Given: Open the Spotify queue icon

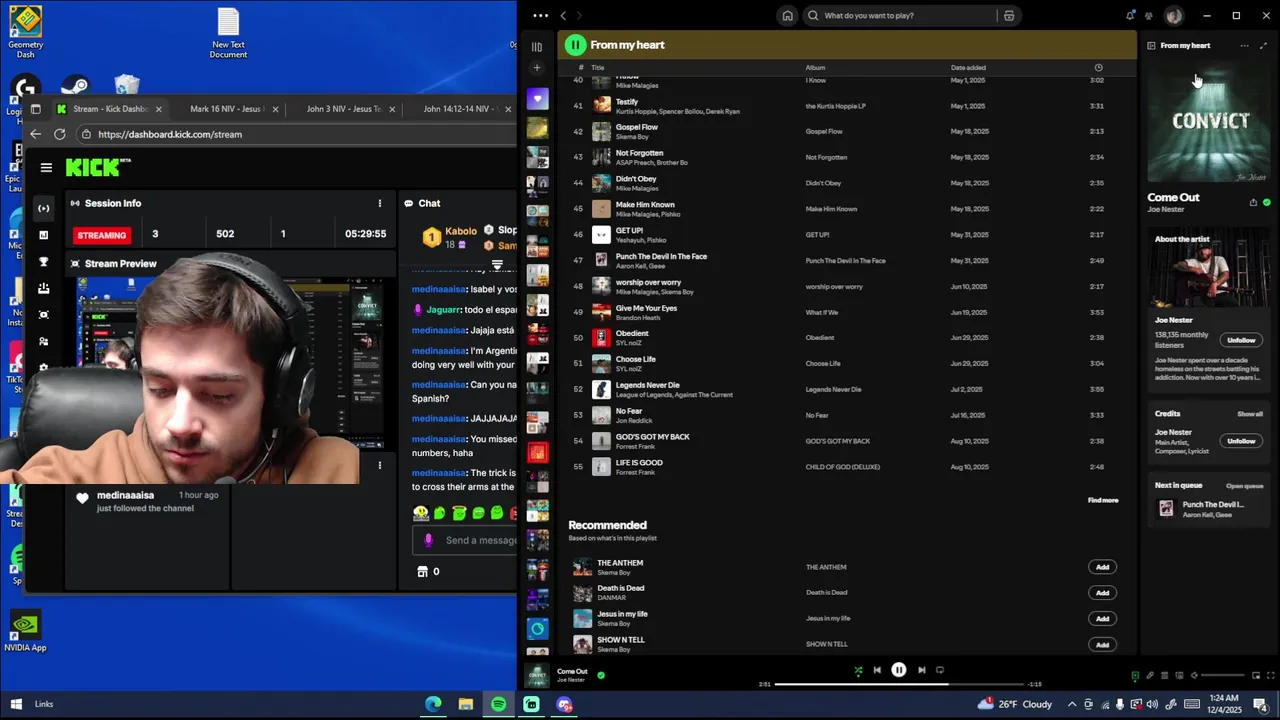Looking at the screenshot, I should point(1164,675).
